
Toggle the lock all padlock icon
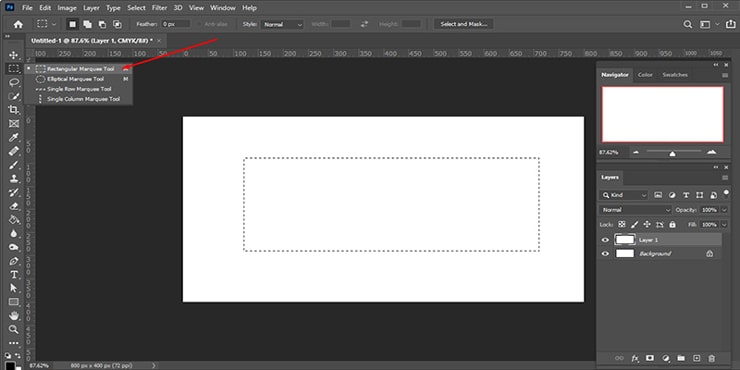(x=673, y=225)
